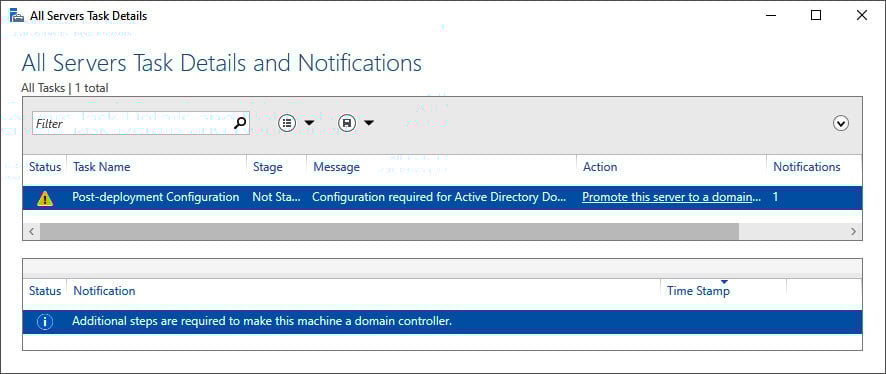The image size is (886, 374).
Task: Expand the list options dropdown arrow
Action: [309, 123]
